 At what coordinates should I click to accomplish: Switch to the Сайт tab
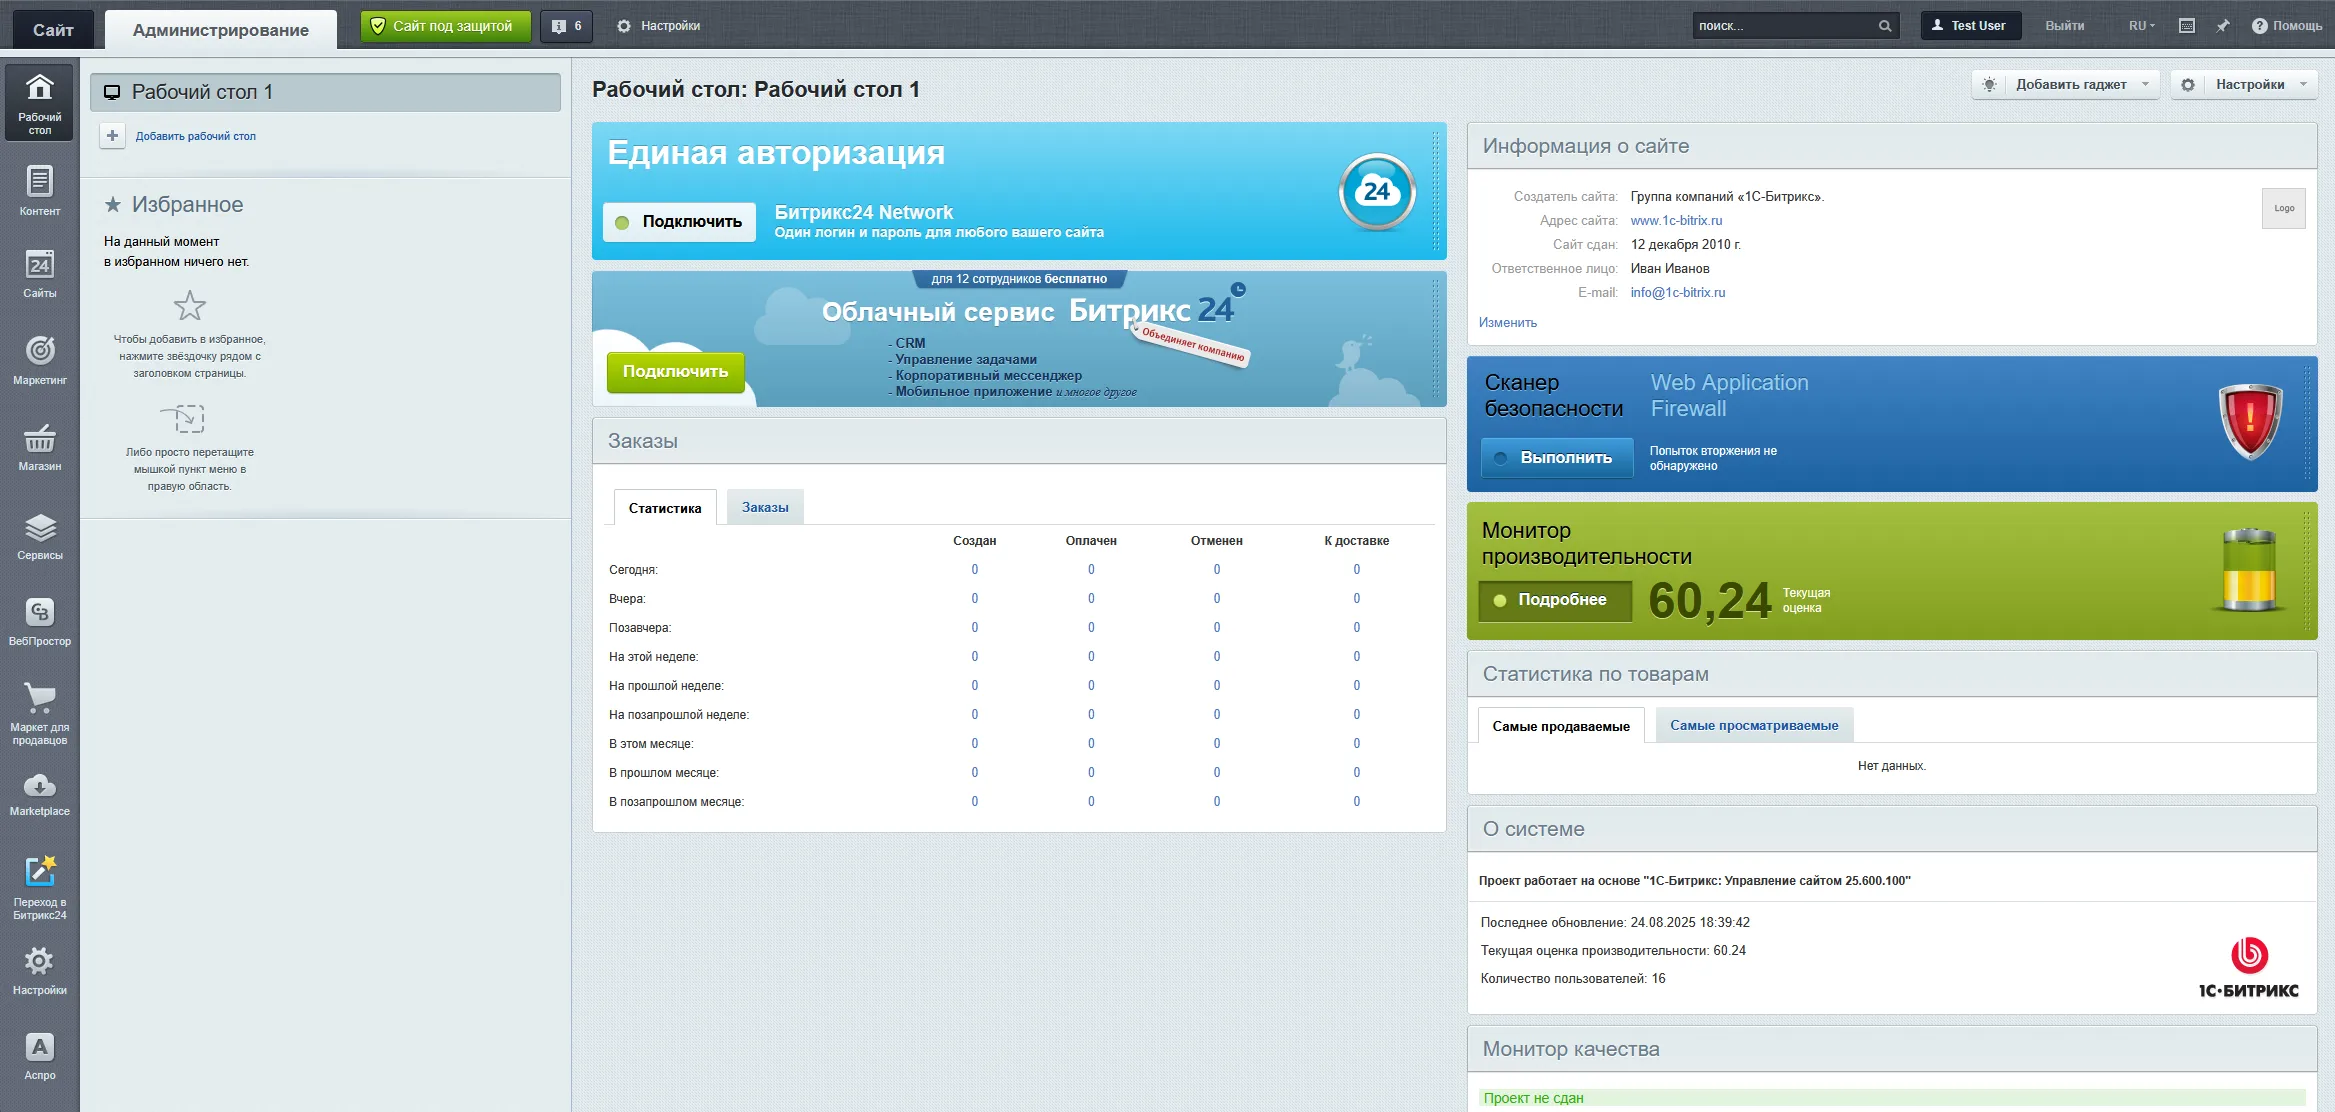[x=53, y=30]
